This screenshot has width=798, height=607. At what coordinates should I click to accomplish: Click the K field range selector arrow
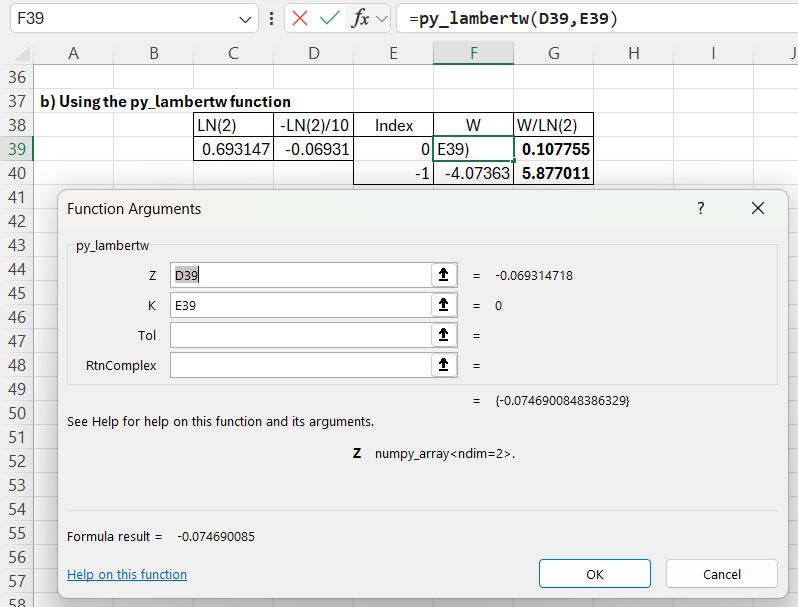click(442, 305)
